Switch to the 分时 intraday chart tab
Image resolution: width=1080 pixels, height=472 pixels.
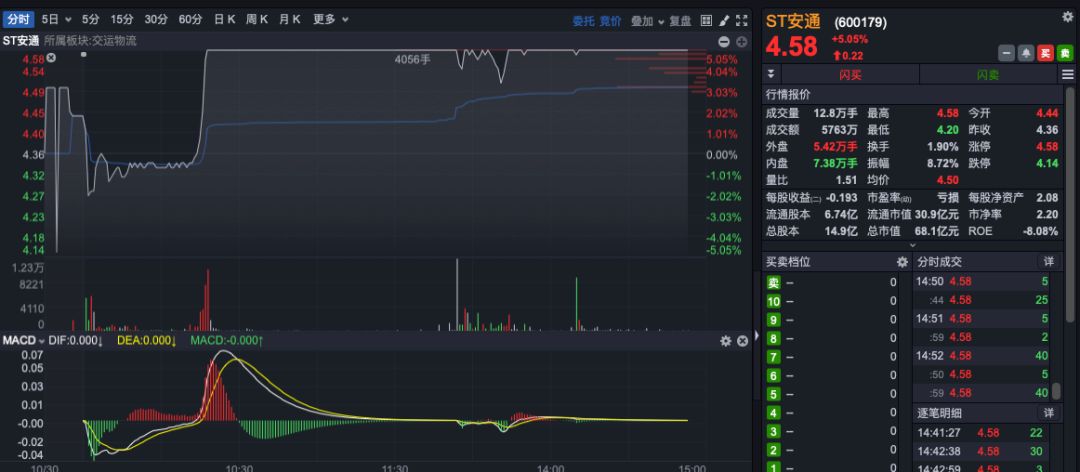click(19, 20)
